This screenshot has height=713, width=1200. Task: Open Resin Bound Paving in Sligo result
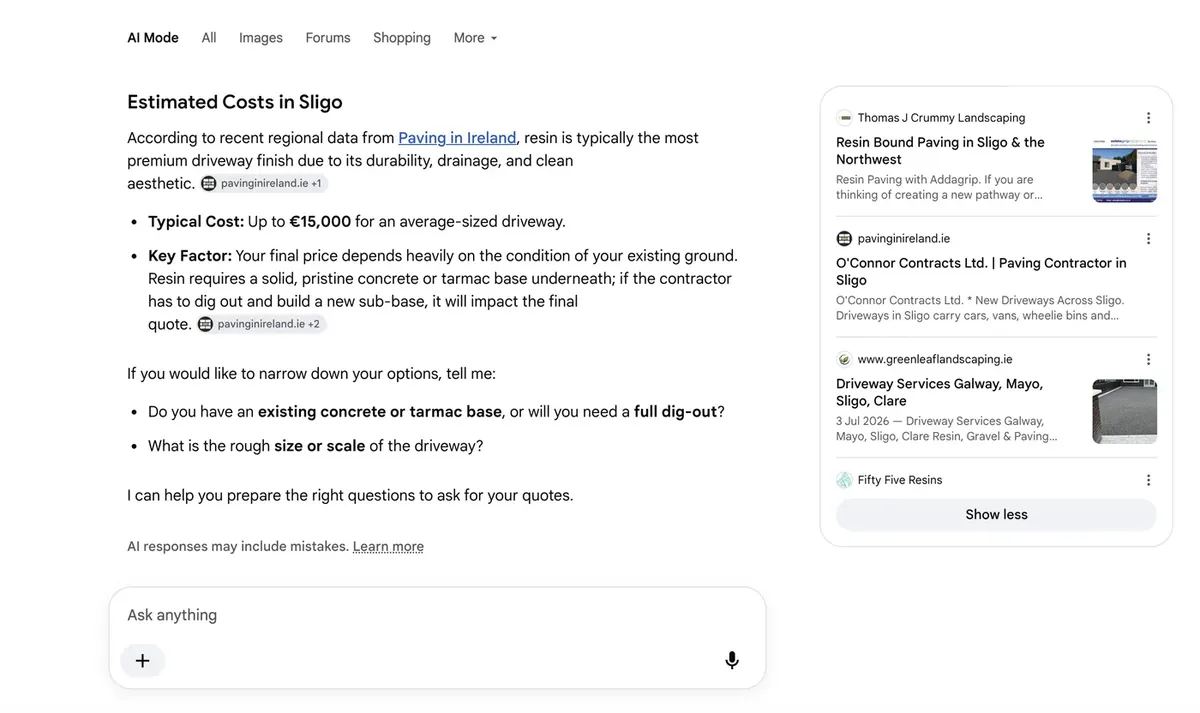pyautogui.click(x=940, y=151)
